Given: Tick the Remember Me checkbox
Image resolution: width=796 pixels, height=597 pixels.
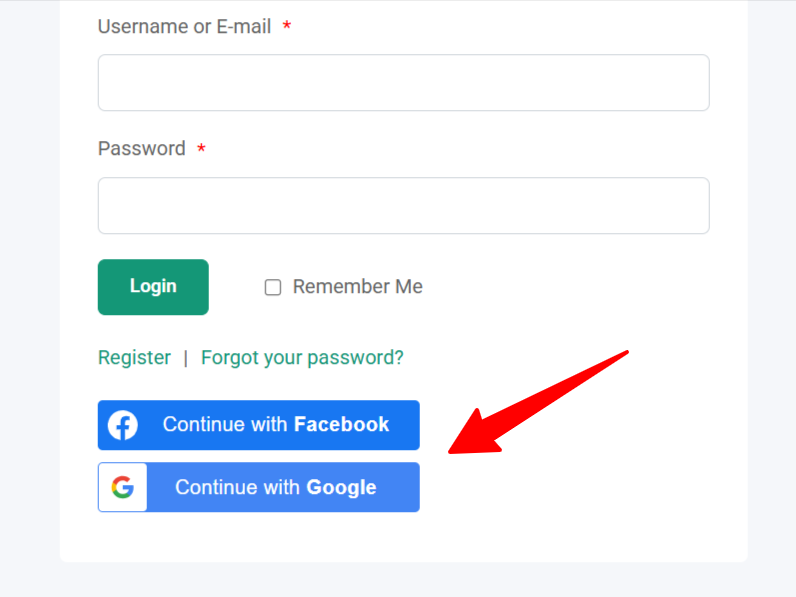Looking at the screenshot, I should pyautogui.click(x=272, y=288).
